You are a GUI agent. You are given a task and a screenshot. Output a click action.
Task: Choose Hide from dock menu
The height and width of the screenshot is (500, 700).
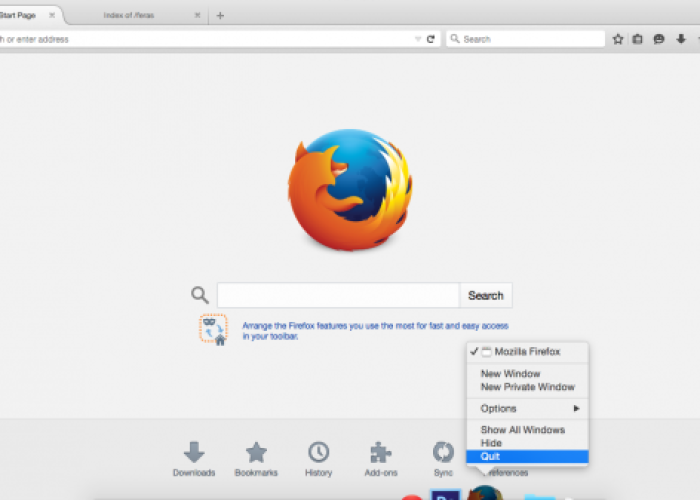(528, 443)
